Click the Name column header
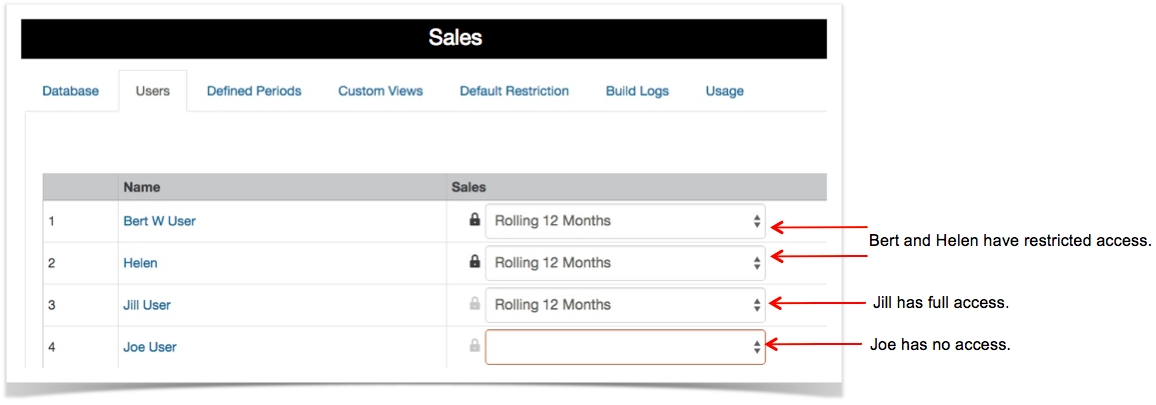Image resolution: width=1156 pixels, height=405 pixels. coord(141,187)
